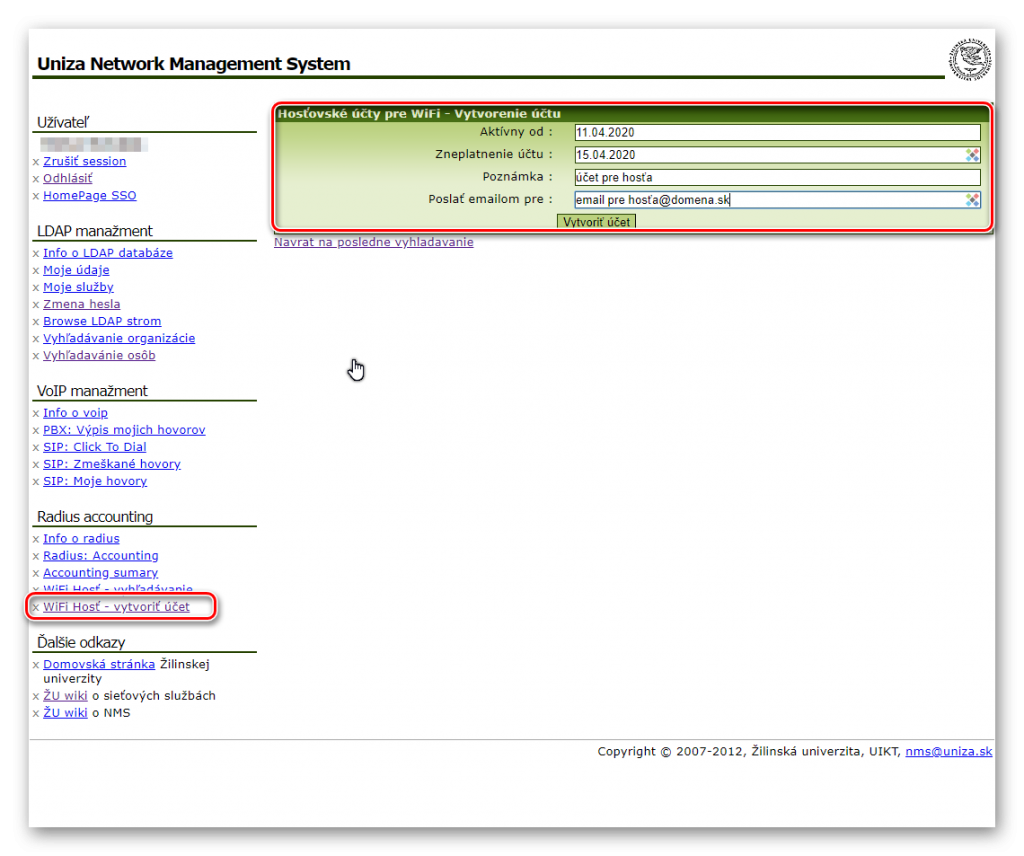The width and height of the screenshot is (1024, 856).
Task: Click the Aktívny od label
Action: point(516,132)
